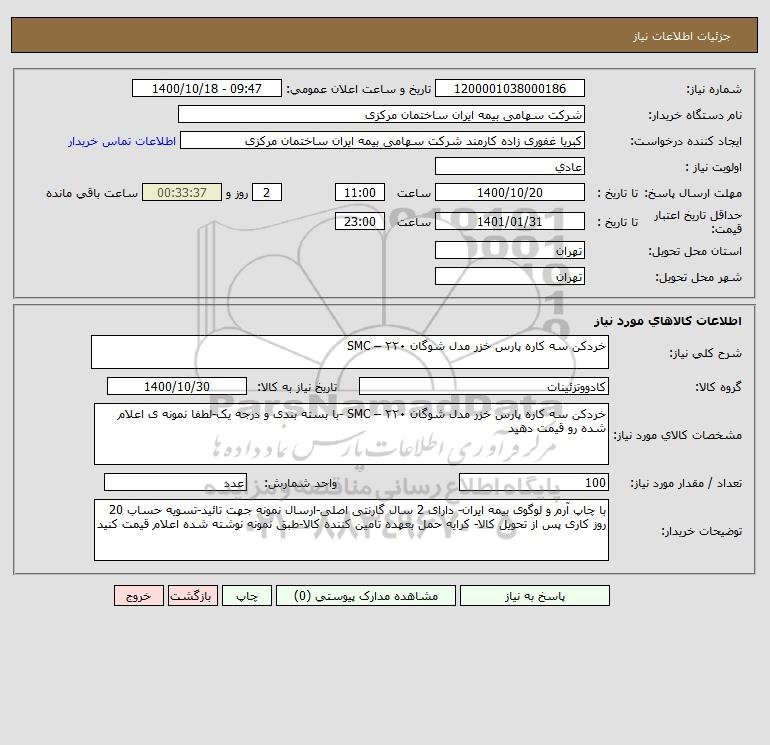Click the delivery province field تهران
Viewport: 770px width, 745px height.
point(510,250)
